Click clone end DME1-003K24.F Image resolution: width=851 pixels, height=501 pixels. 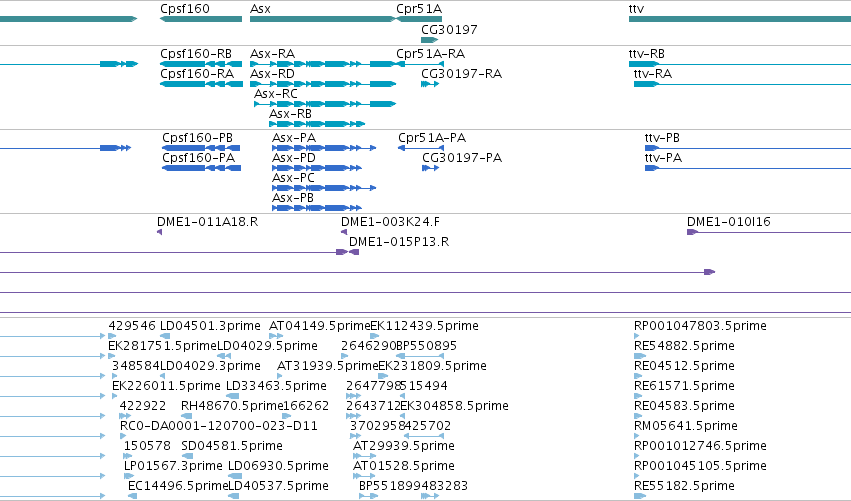point(390,222)
